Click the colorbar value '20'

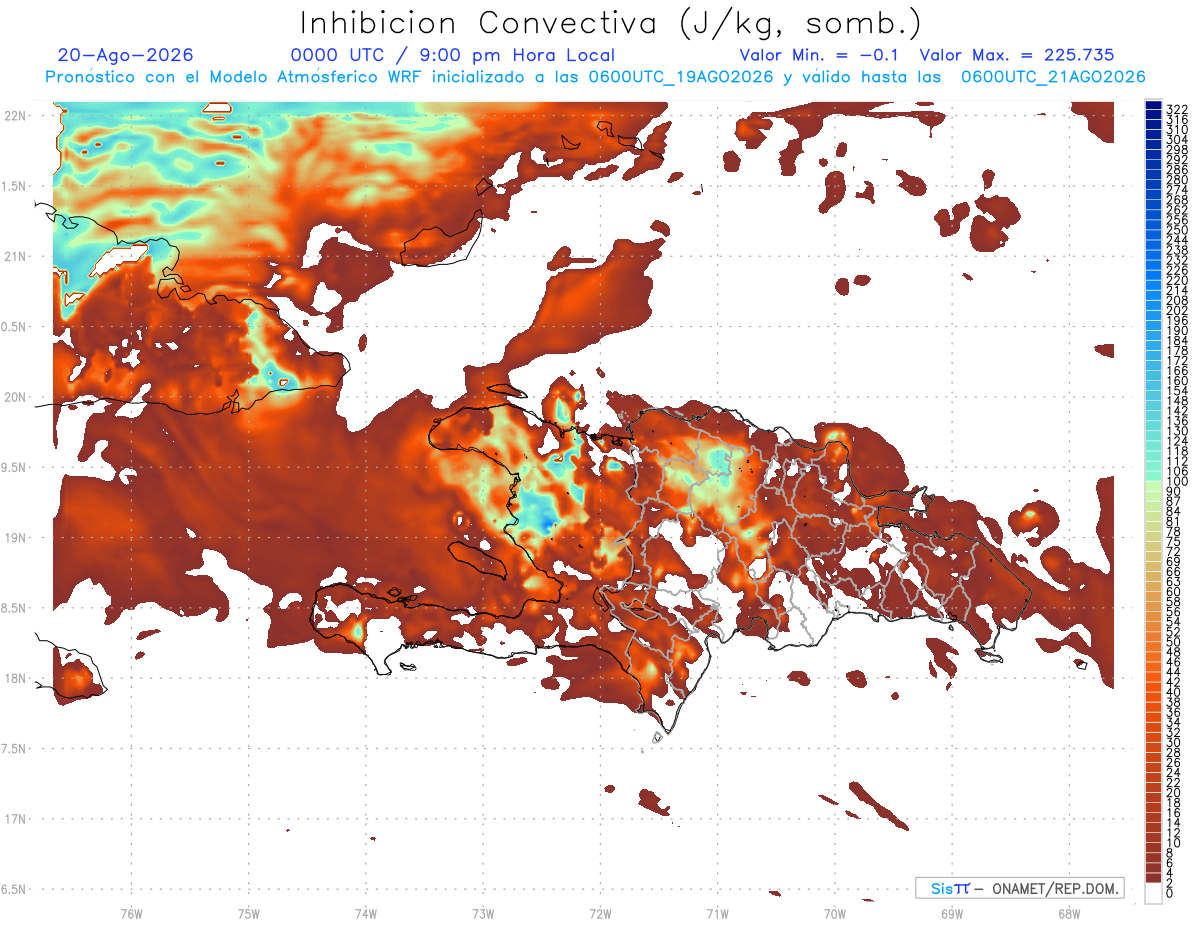pyautogui.click(x=1174, y=793)
